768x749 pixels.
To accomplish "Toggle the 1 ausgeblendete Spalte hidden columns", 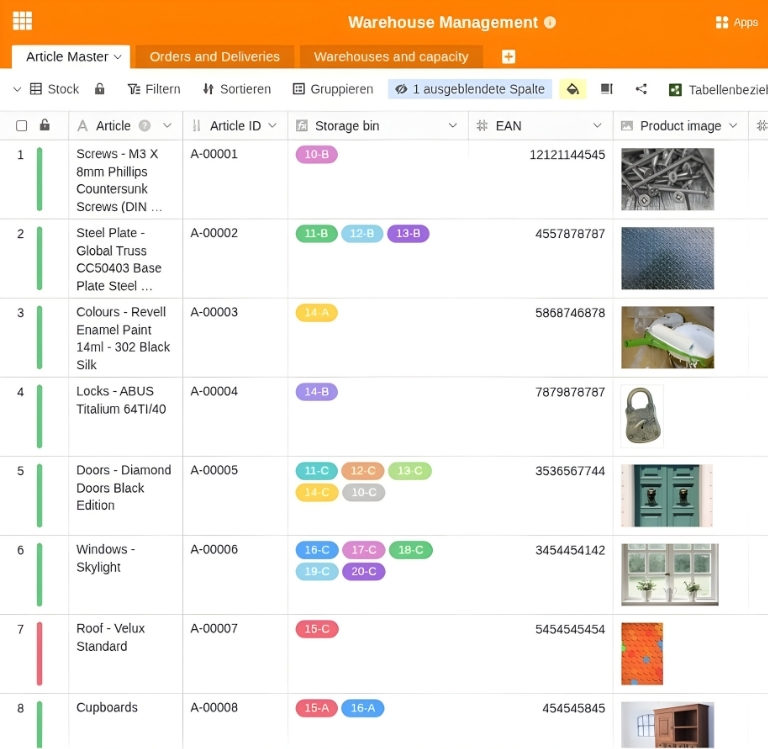I will 469,89.
